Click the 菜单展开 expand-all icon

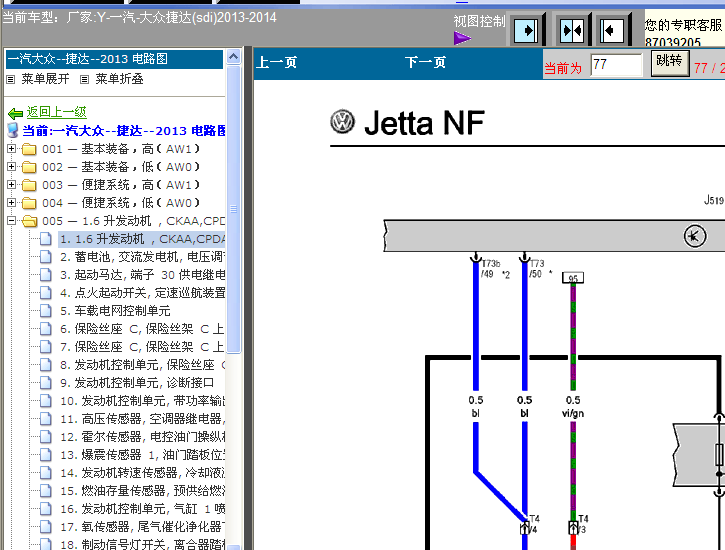coord(11,79)
